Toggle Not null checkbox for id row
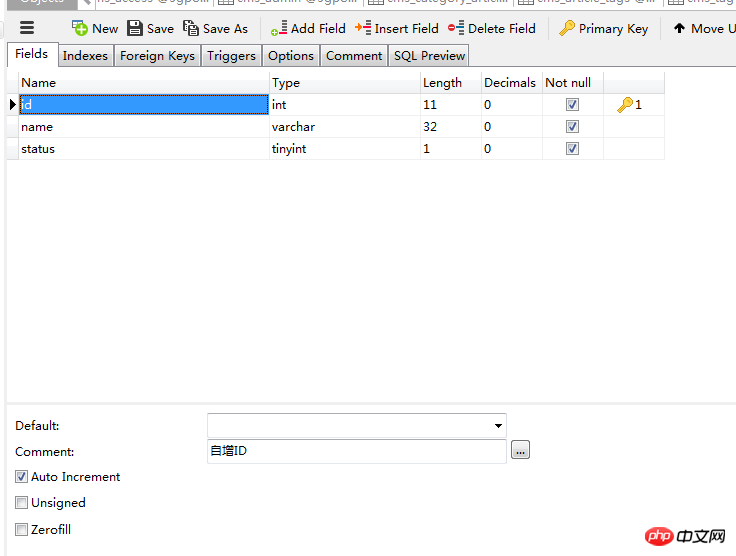Viewport: 736px width, 556px height. point(572,104)
